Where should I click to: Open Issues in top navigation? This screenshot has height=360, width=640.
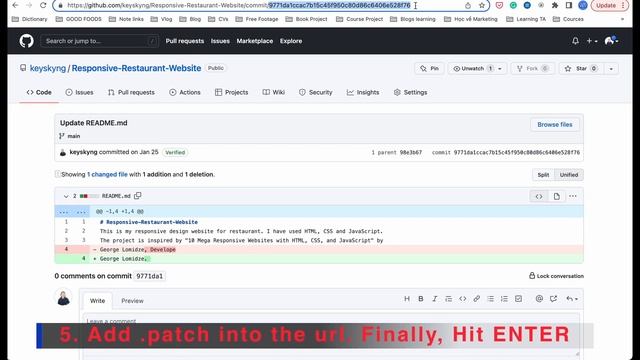(x=220, y=41)
